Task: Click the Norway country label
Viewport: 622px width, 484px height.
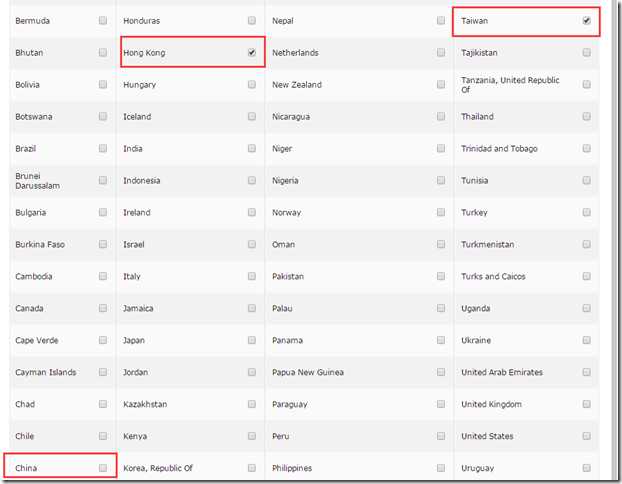Action: click(x=286, y=212)
